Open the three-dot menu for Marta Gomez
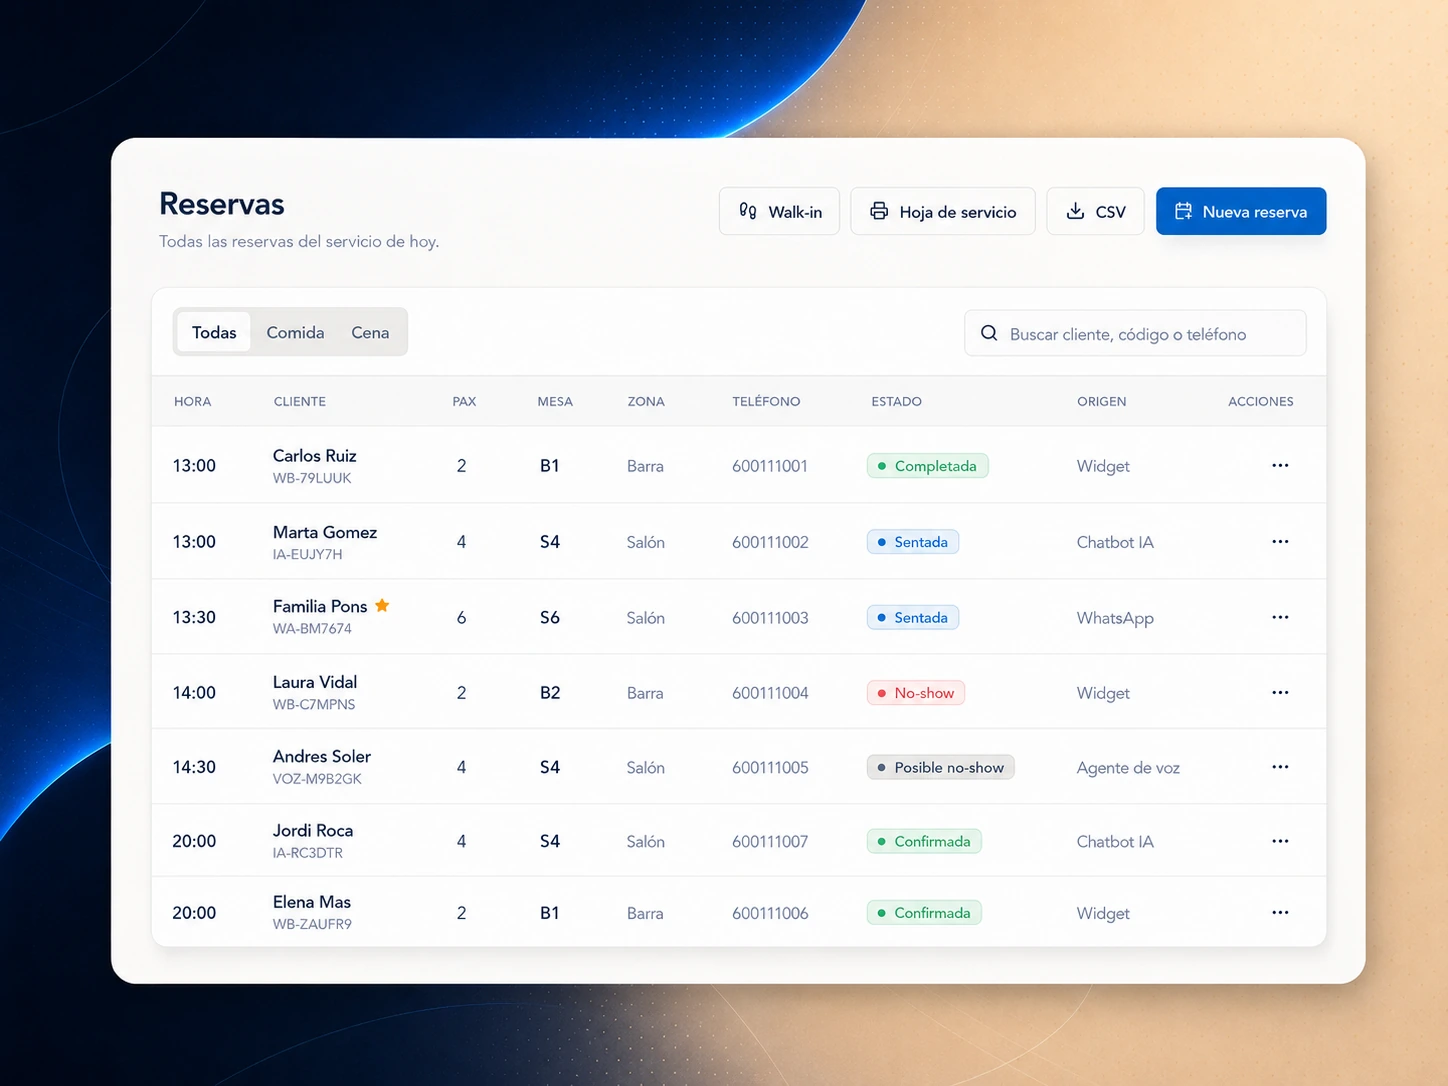This screenshot has width=1448, height=1086. tap(1280, 541)
